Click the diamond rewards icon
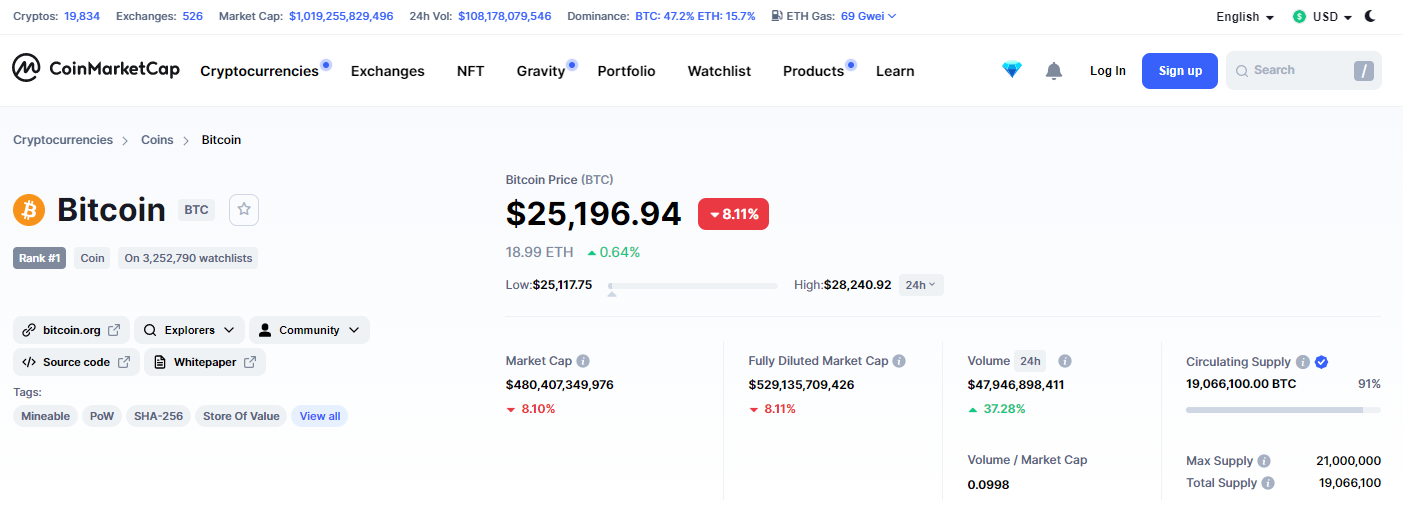 [x=1012, y=70]
